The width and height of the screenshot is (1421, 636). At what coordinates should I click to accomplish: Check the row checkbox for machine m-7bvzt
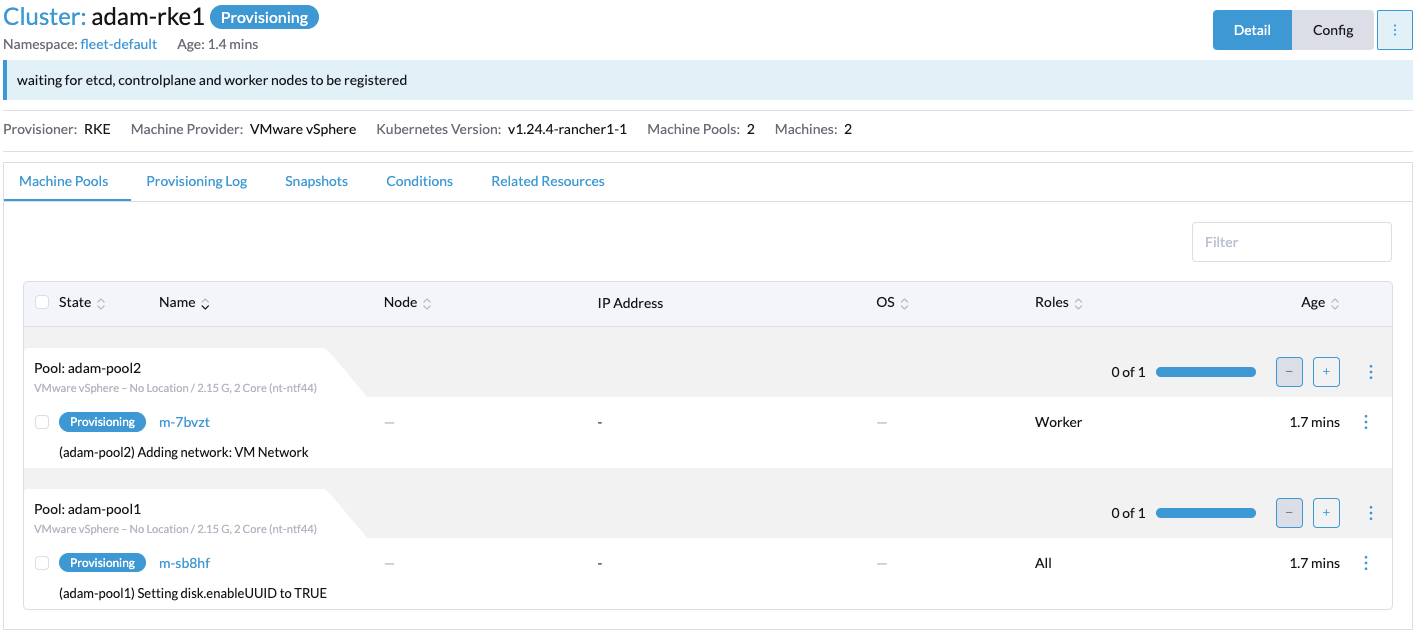(x=41, y=421)
